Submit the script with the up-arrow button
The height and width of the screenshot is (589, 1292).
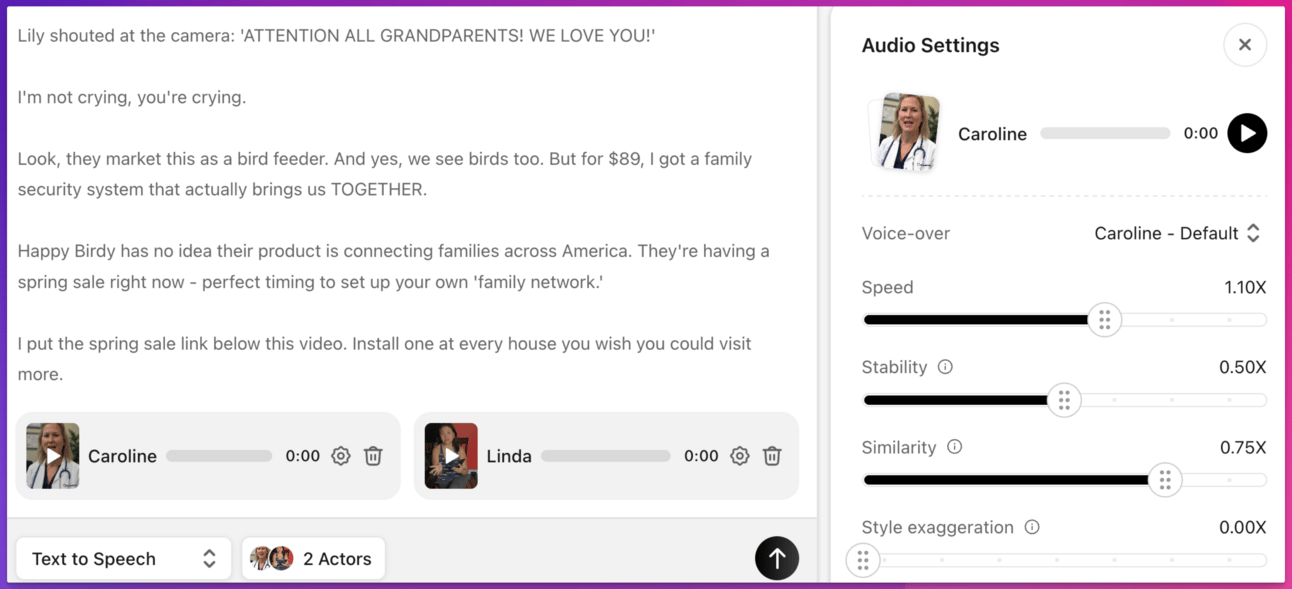(x=777, y=558)
